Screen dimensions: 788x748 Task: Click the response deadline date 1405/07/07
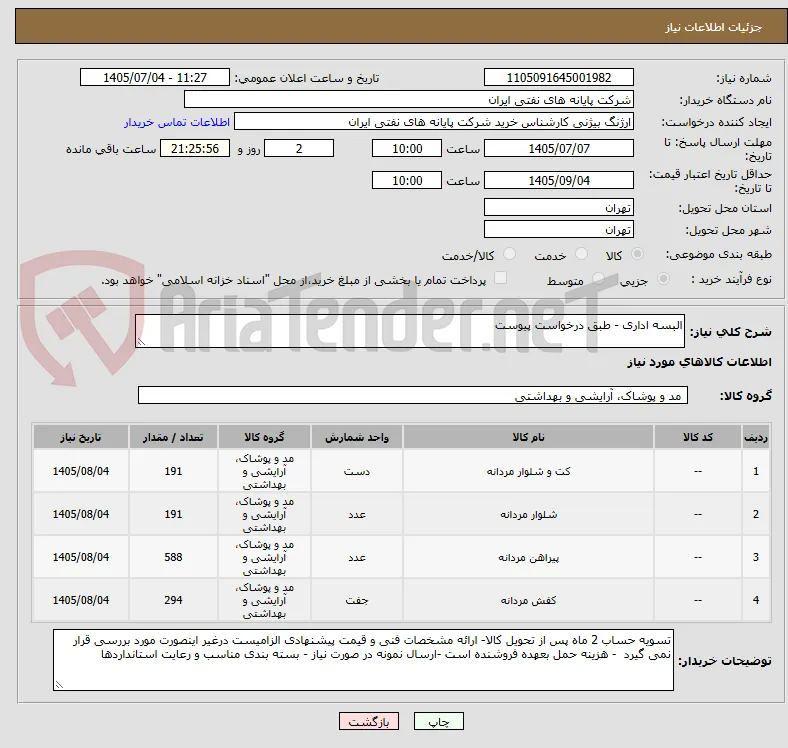coord(558,149)
